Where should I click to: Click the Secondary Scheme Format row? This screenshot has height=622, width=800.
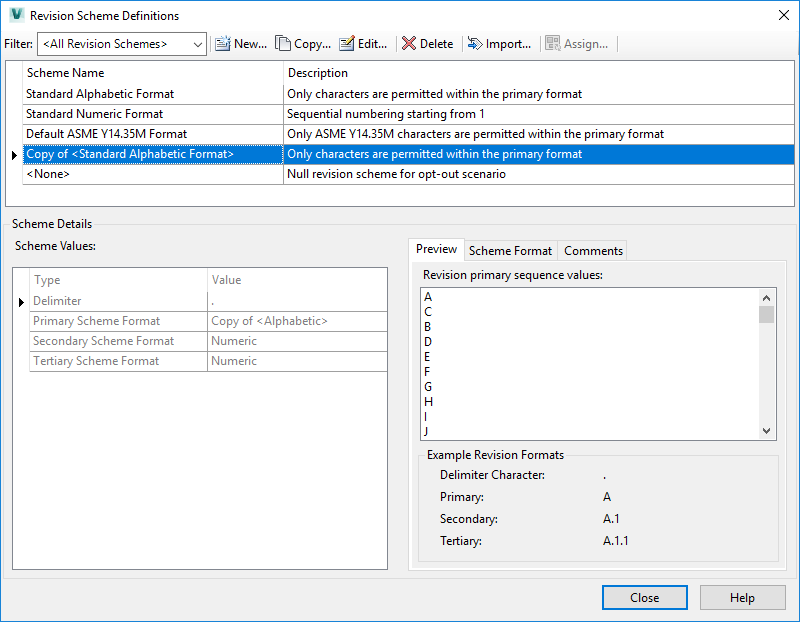pos(208,341)
